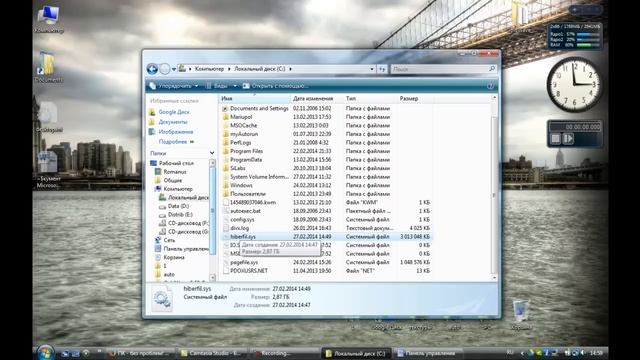Select Корзина in folder tree
Image resolution: width=640 pixels, height=360 pixels.
point(174,258)
